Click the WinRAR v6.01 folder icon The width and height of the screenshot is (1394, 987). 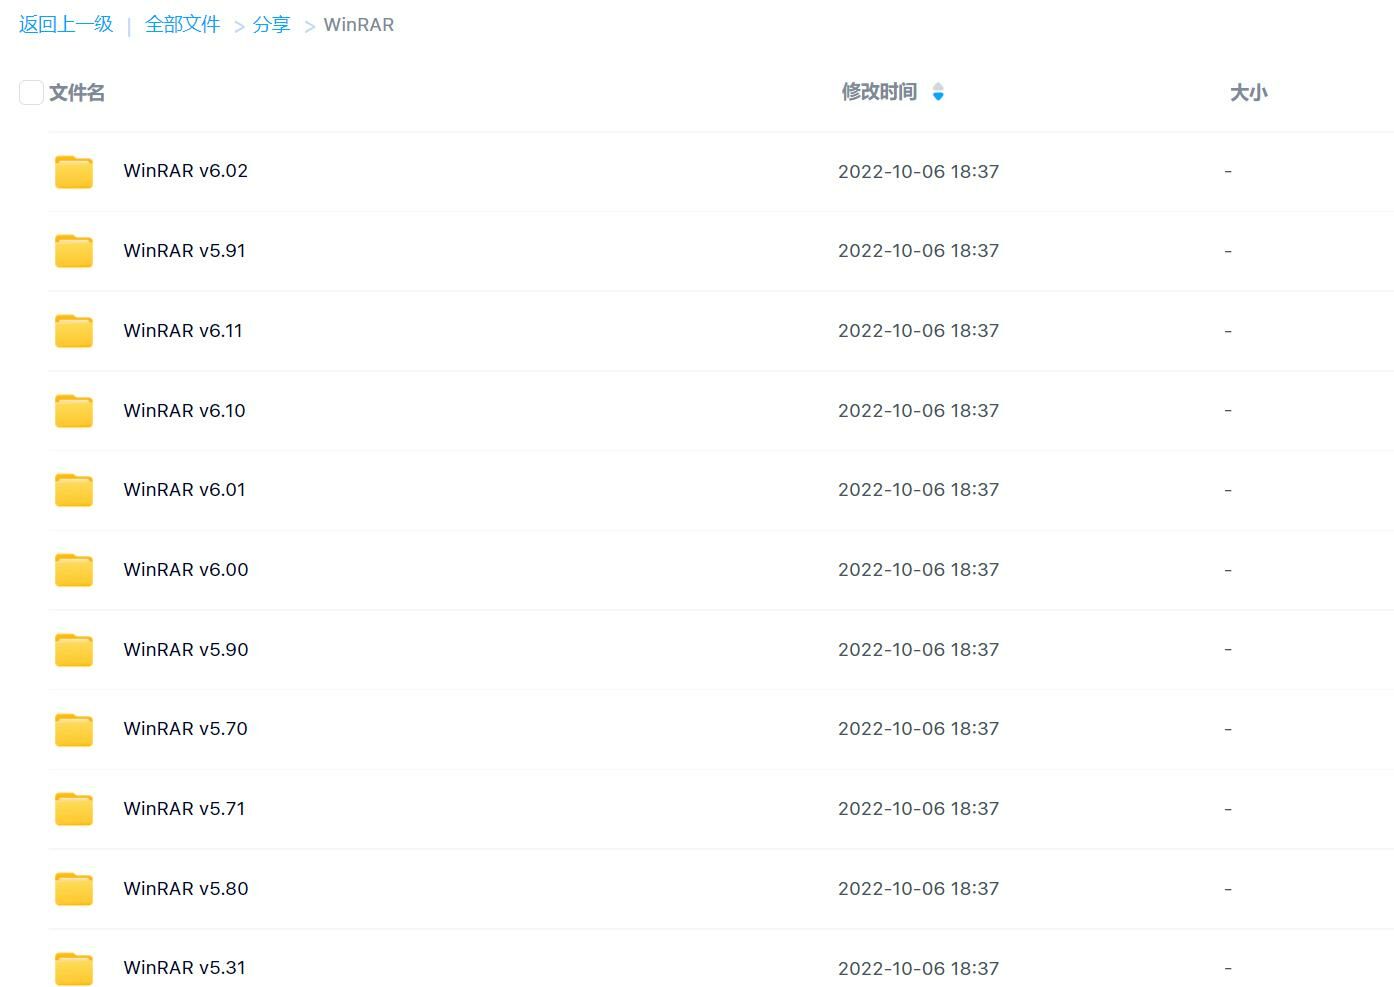(x=74, y=490)
